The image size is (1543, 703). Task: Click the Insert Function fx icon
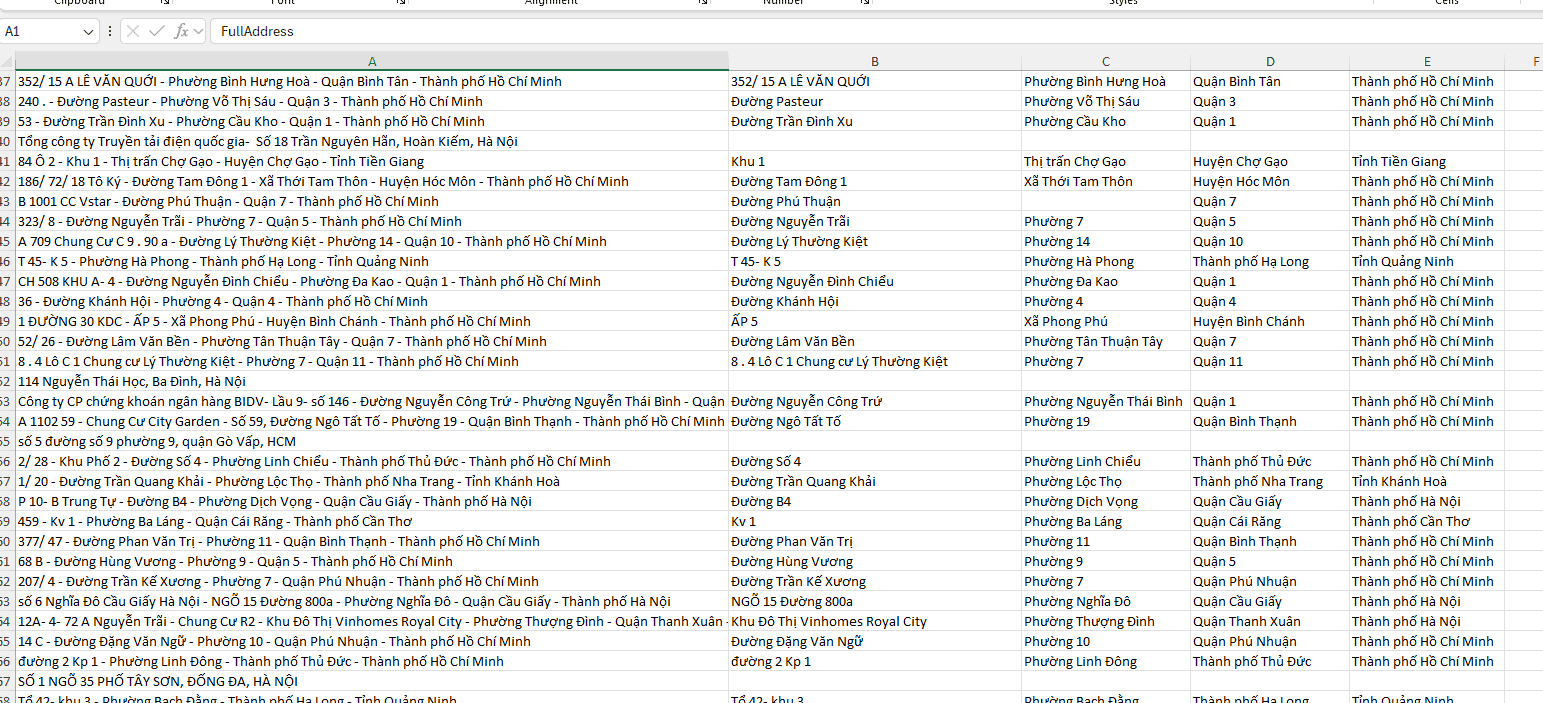pyautogui.click(x=181, y=31)
